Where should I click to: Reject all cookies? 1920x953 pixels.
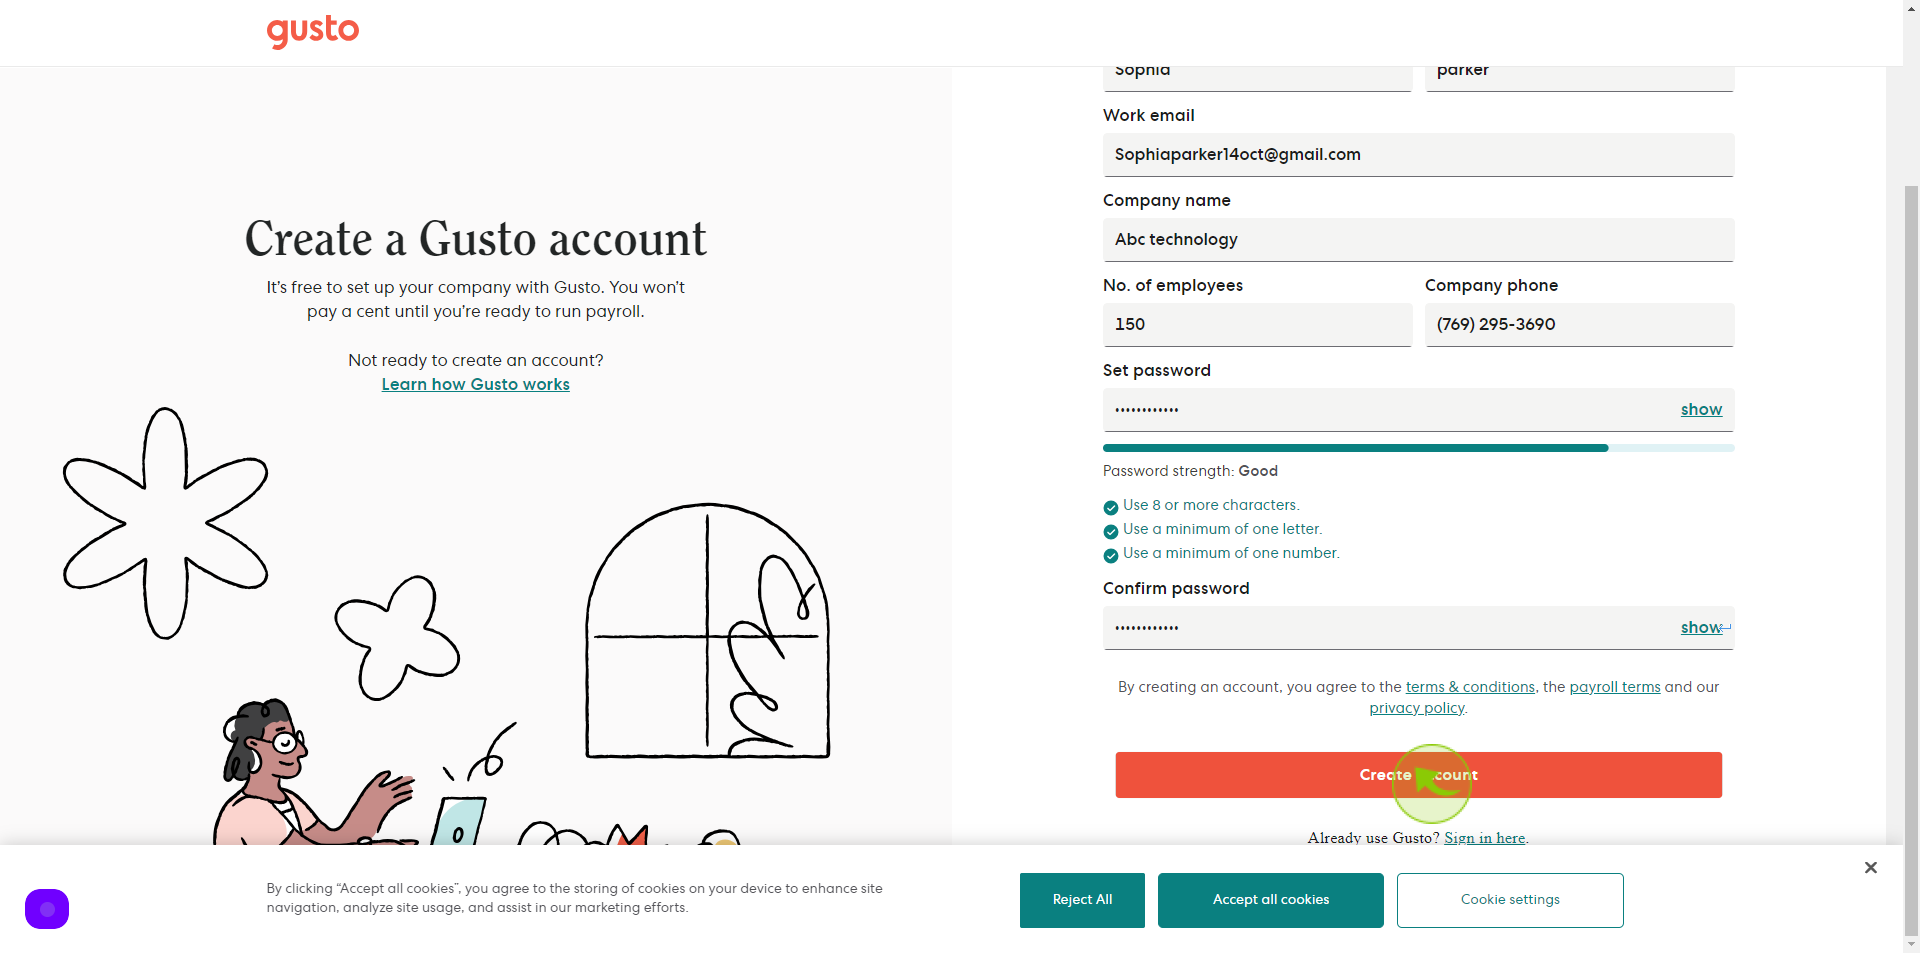point(1082,900)
